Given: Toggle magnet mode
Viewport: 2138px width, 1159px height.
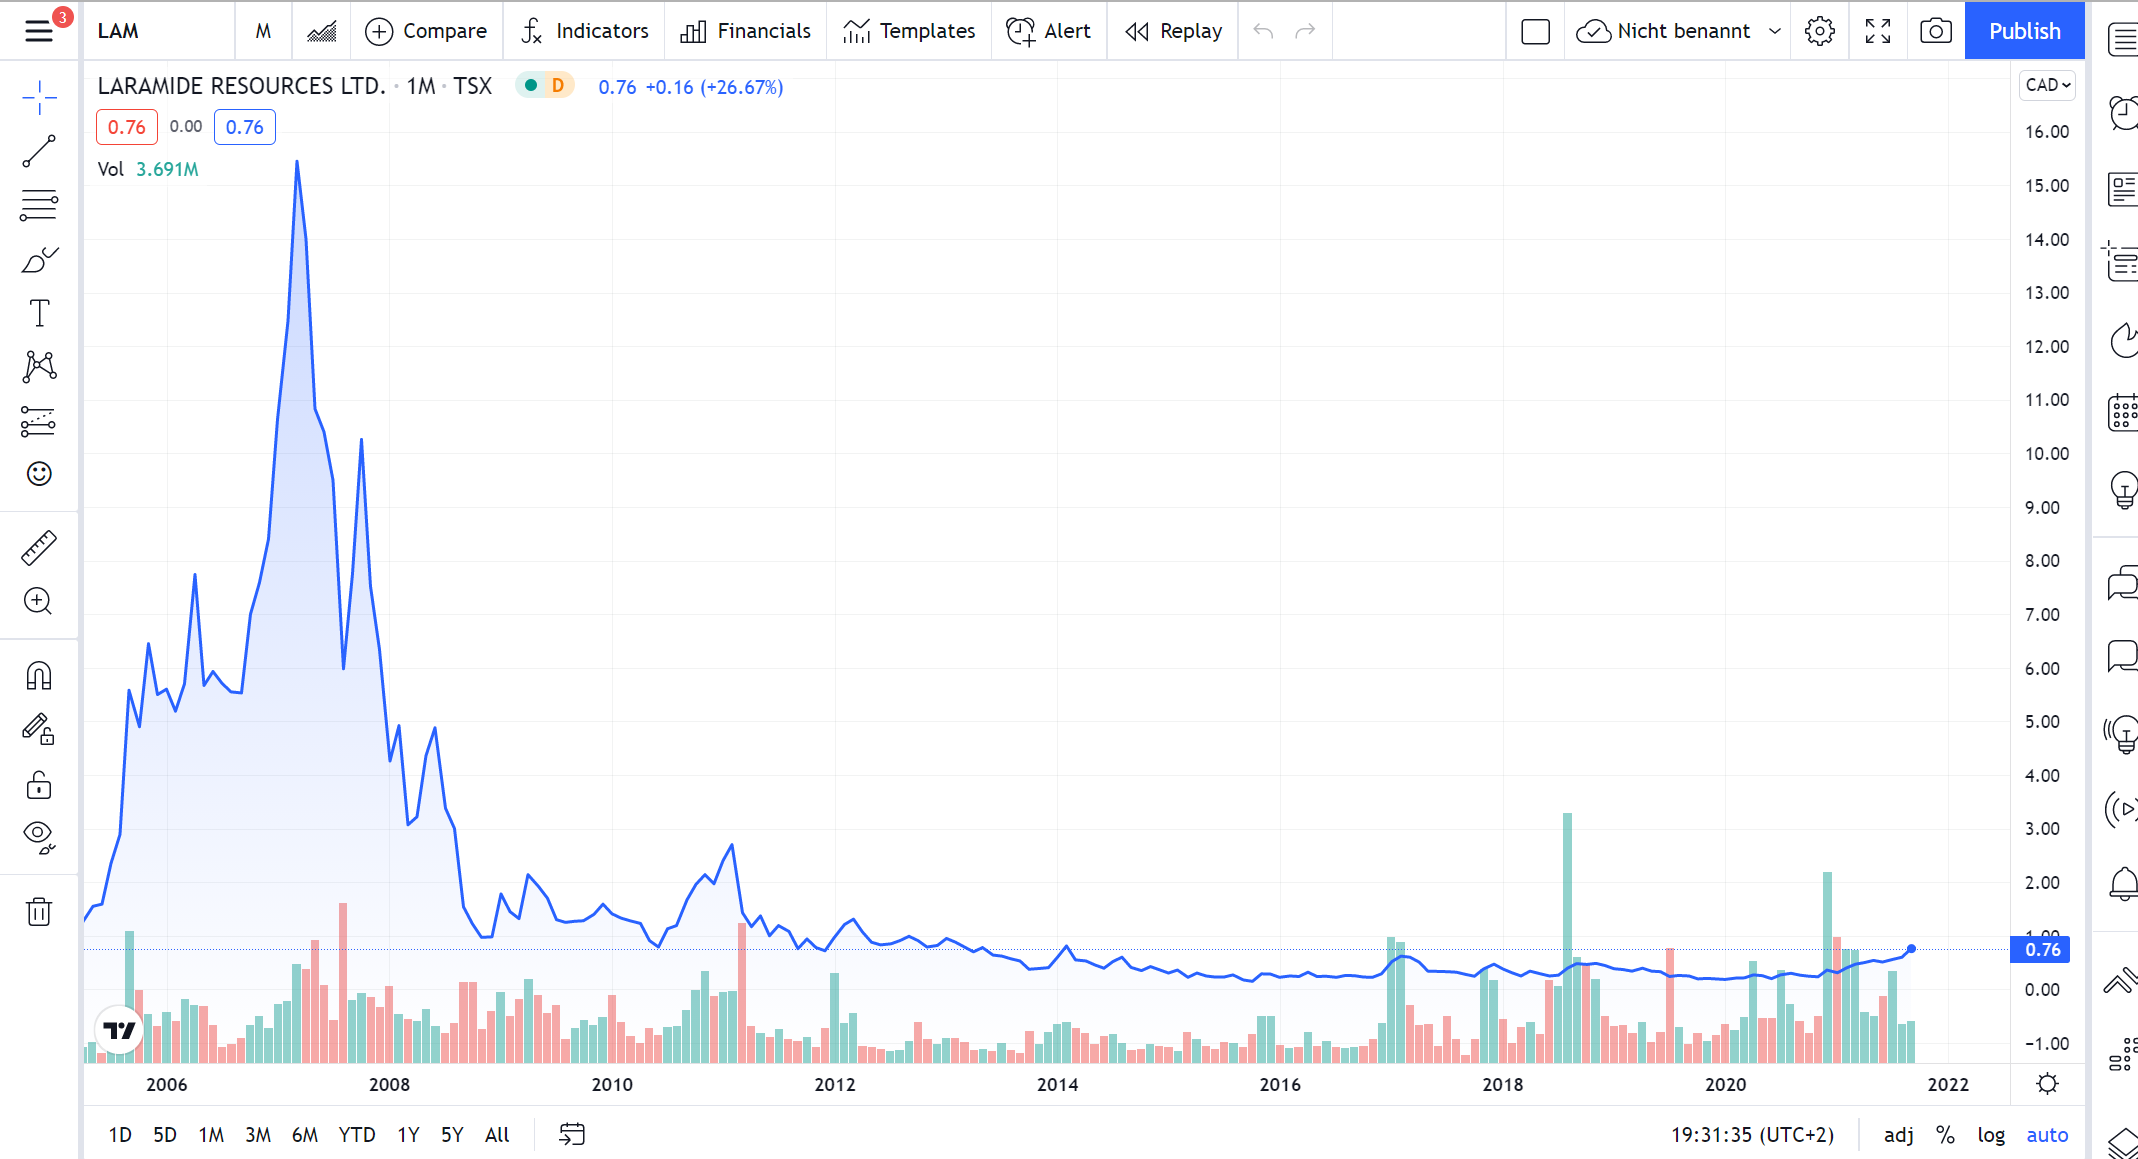Looking at the screenshot, I should coord(39,676).
